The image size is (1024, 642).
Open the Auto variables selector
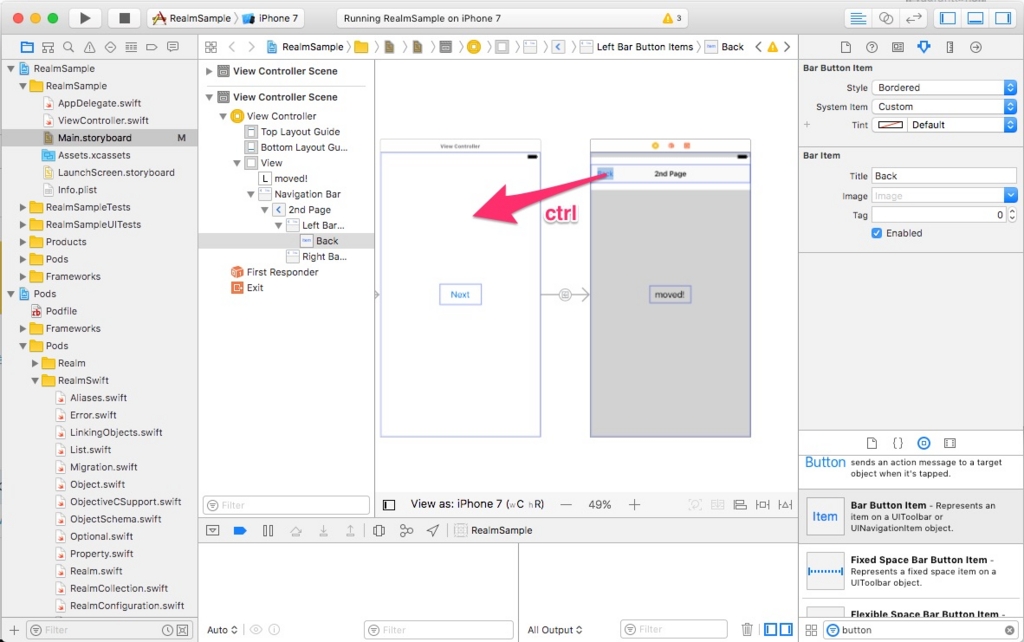222,630
